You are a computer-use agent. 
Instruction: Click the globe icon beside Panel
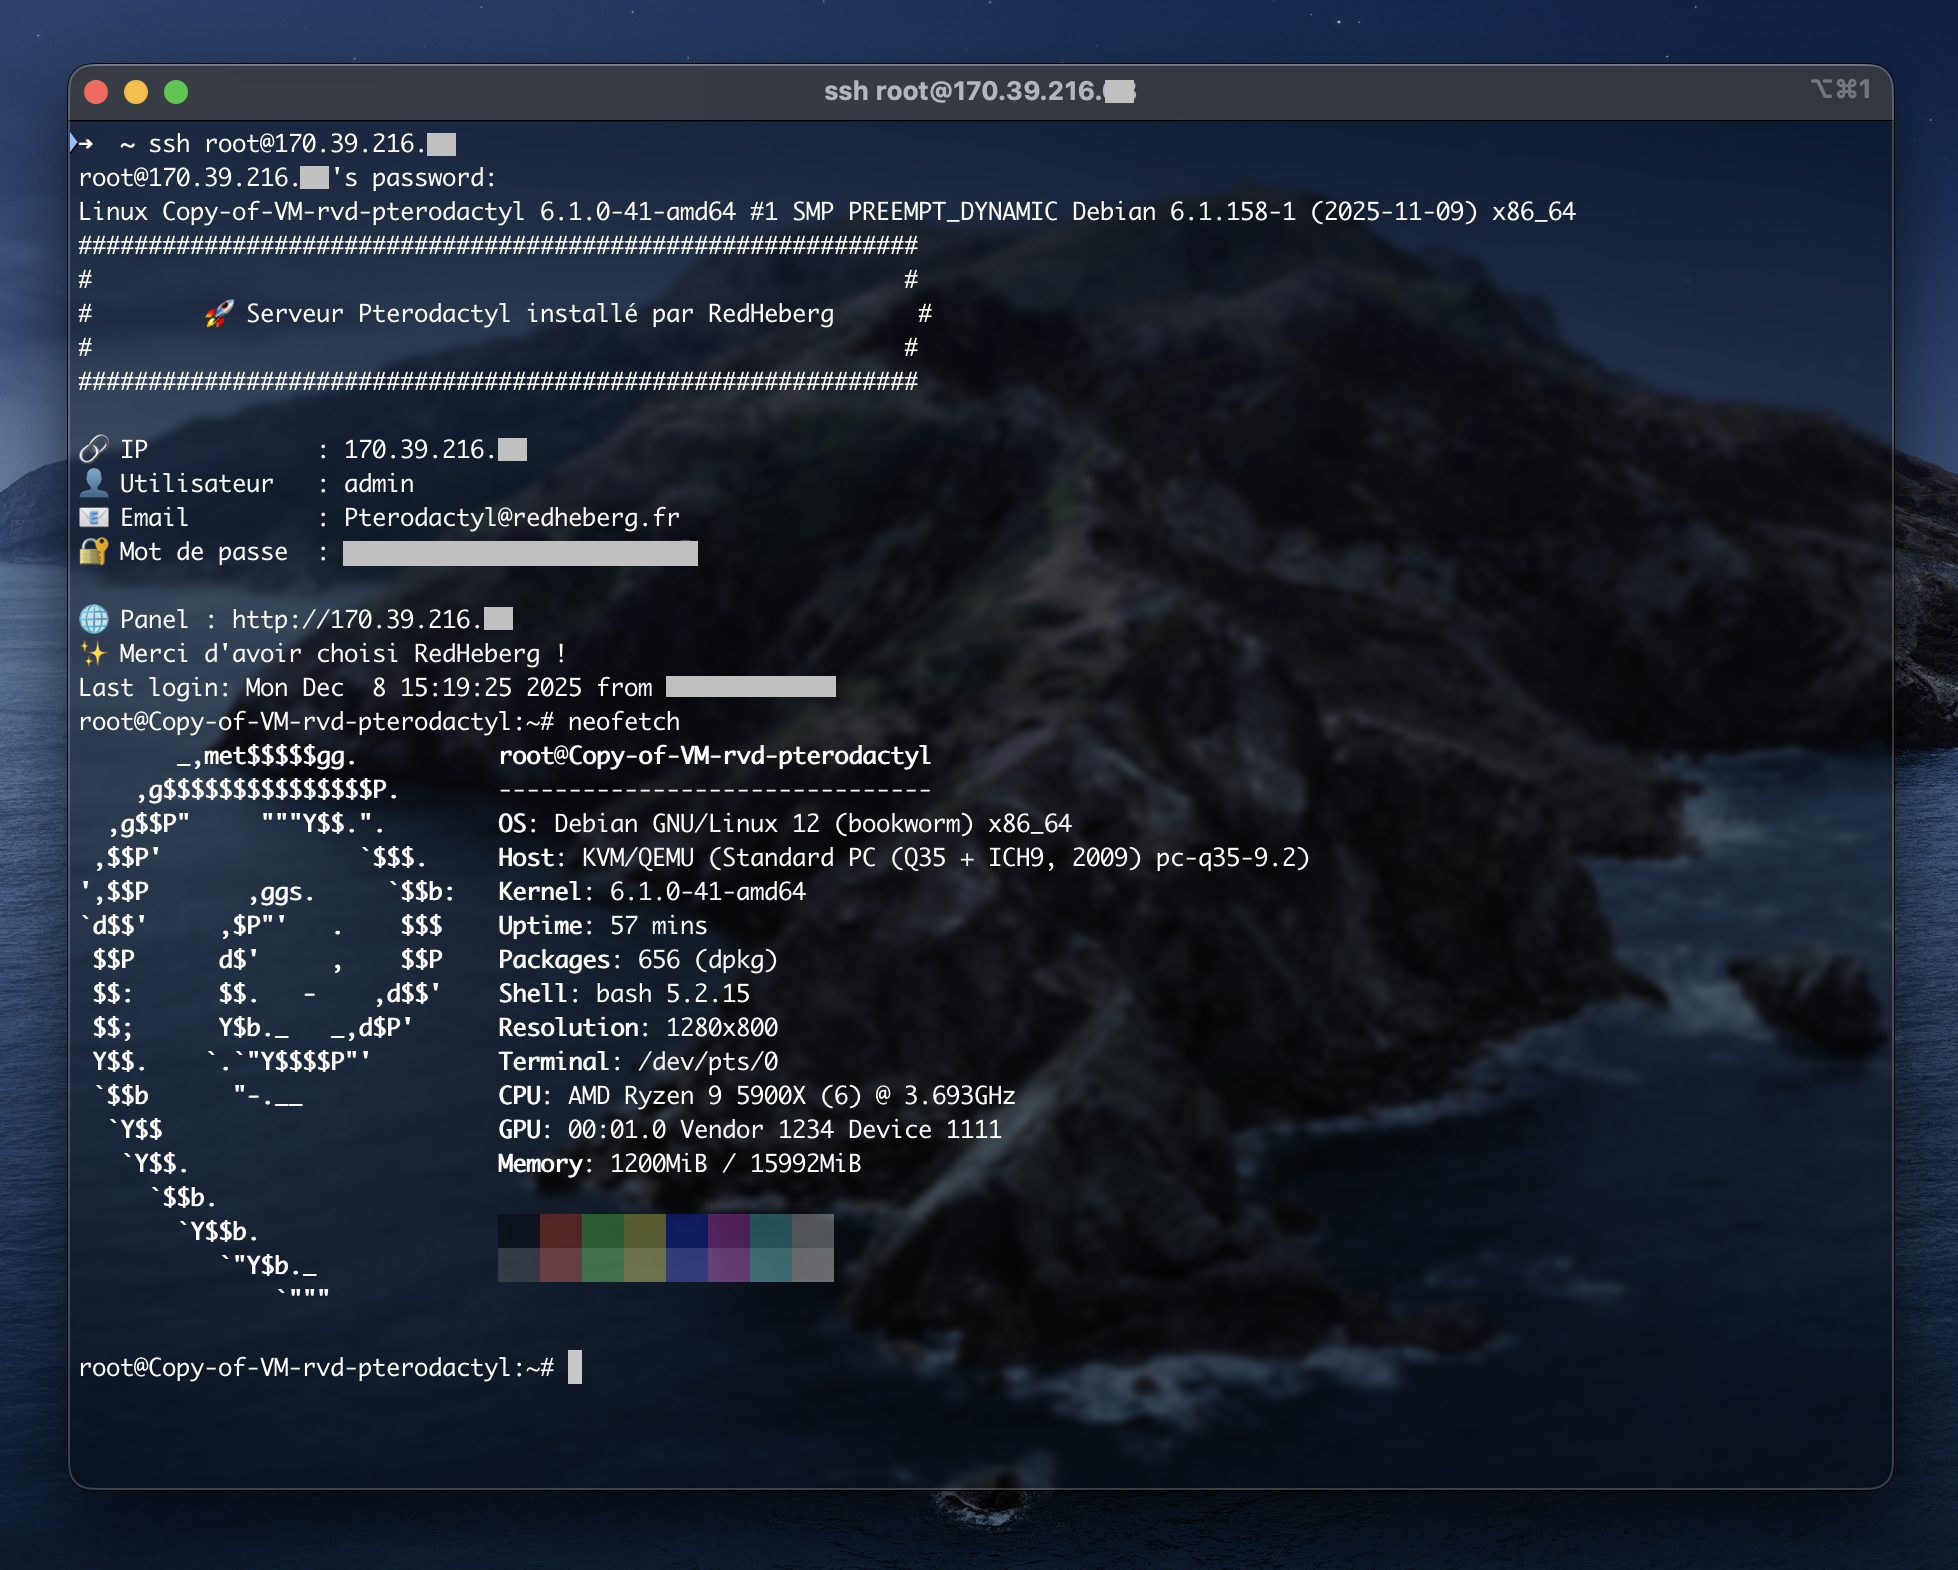click(93, 619)
